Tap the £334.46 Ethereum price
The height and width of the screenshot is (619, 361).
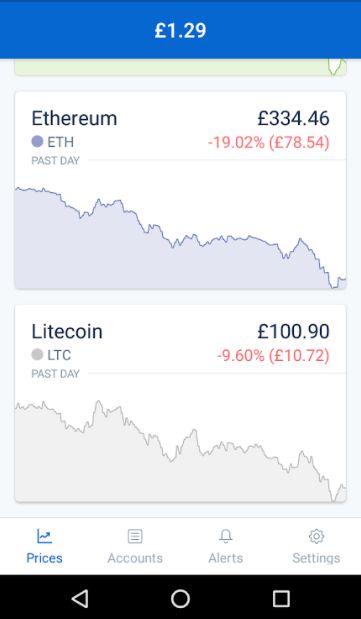pos(293,118)
